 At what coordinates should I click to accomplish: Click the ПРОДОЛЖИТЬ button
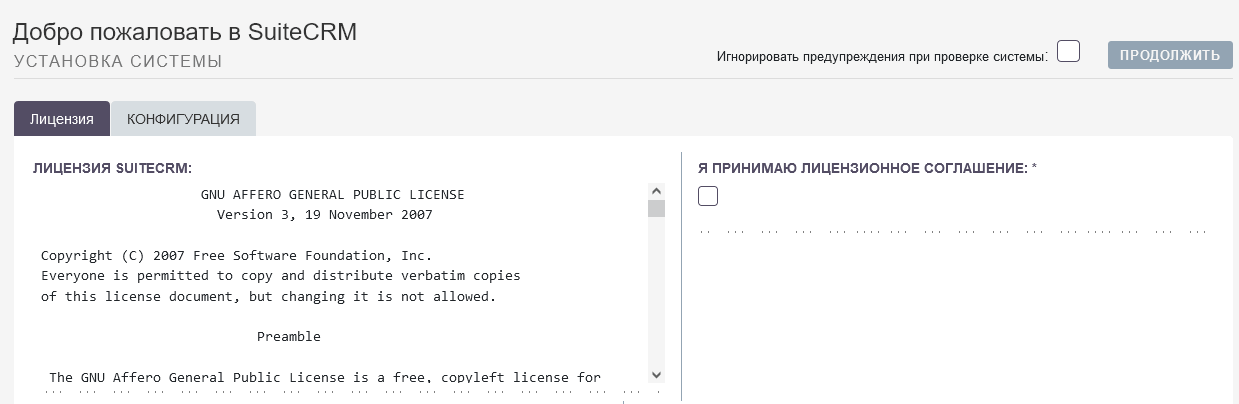click(1169, 55)
